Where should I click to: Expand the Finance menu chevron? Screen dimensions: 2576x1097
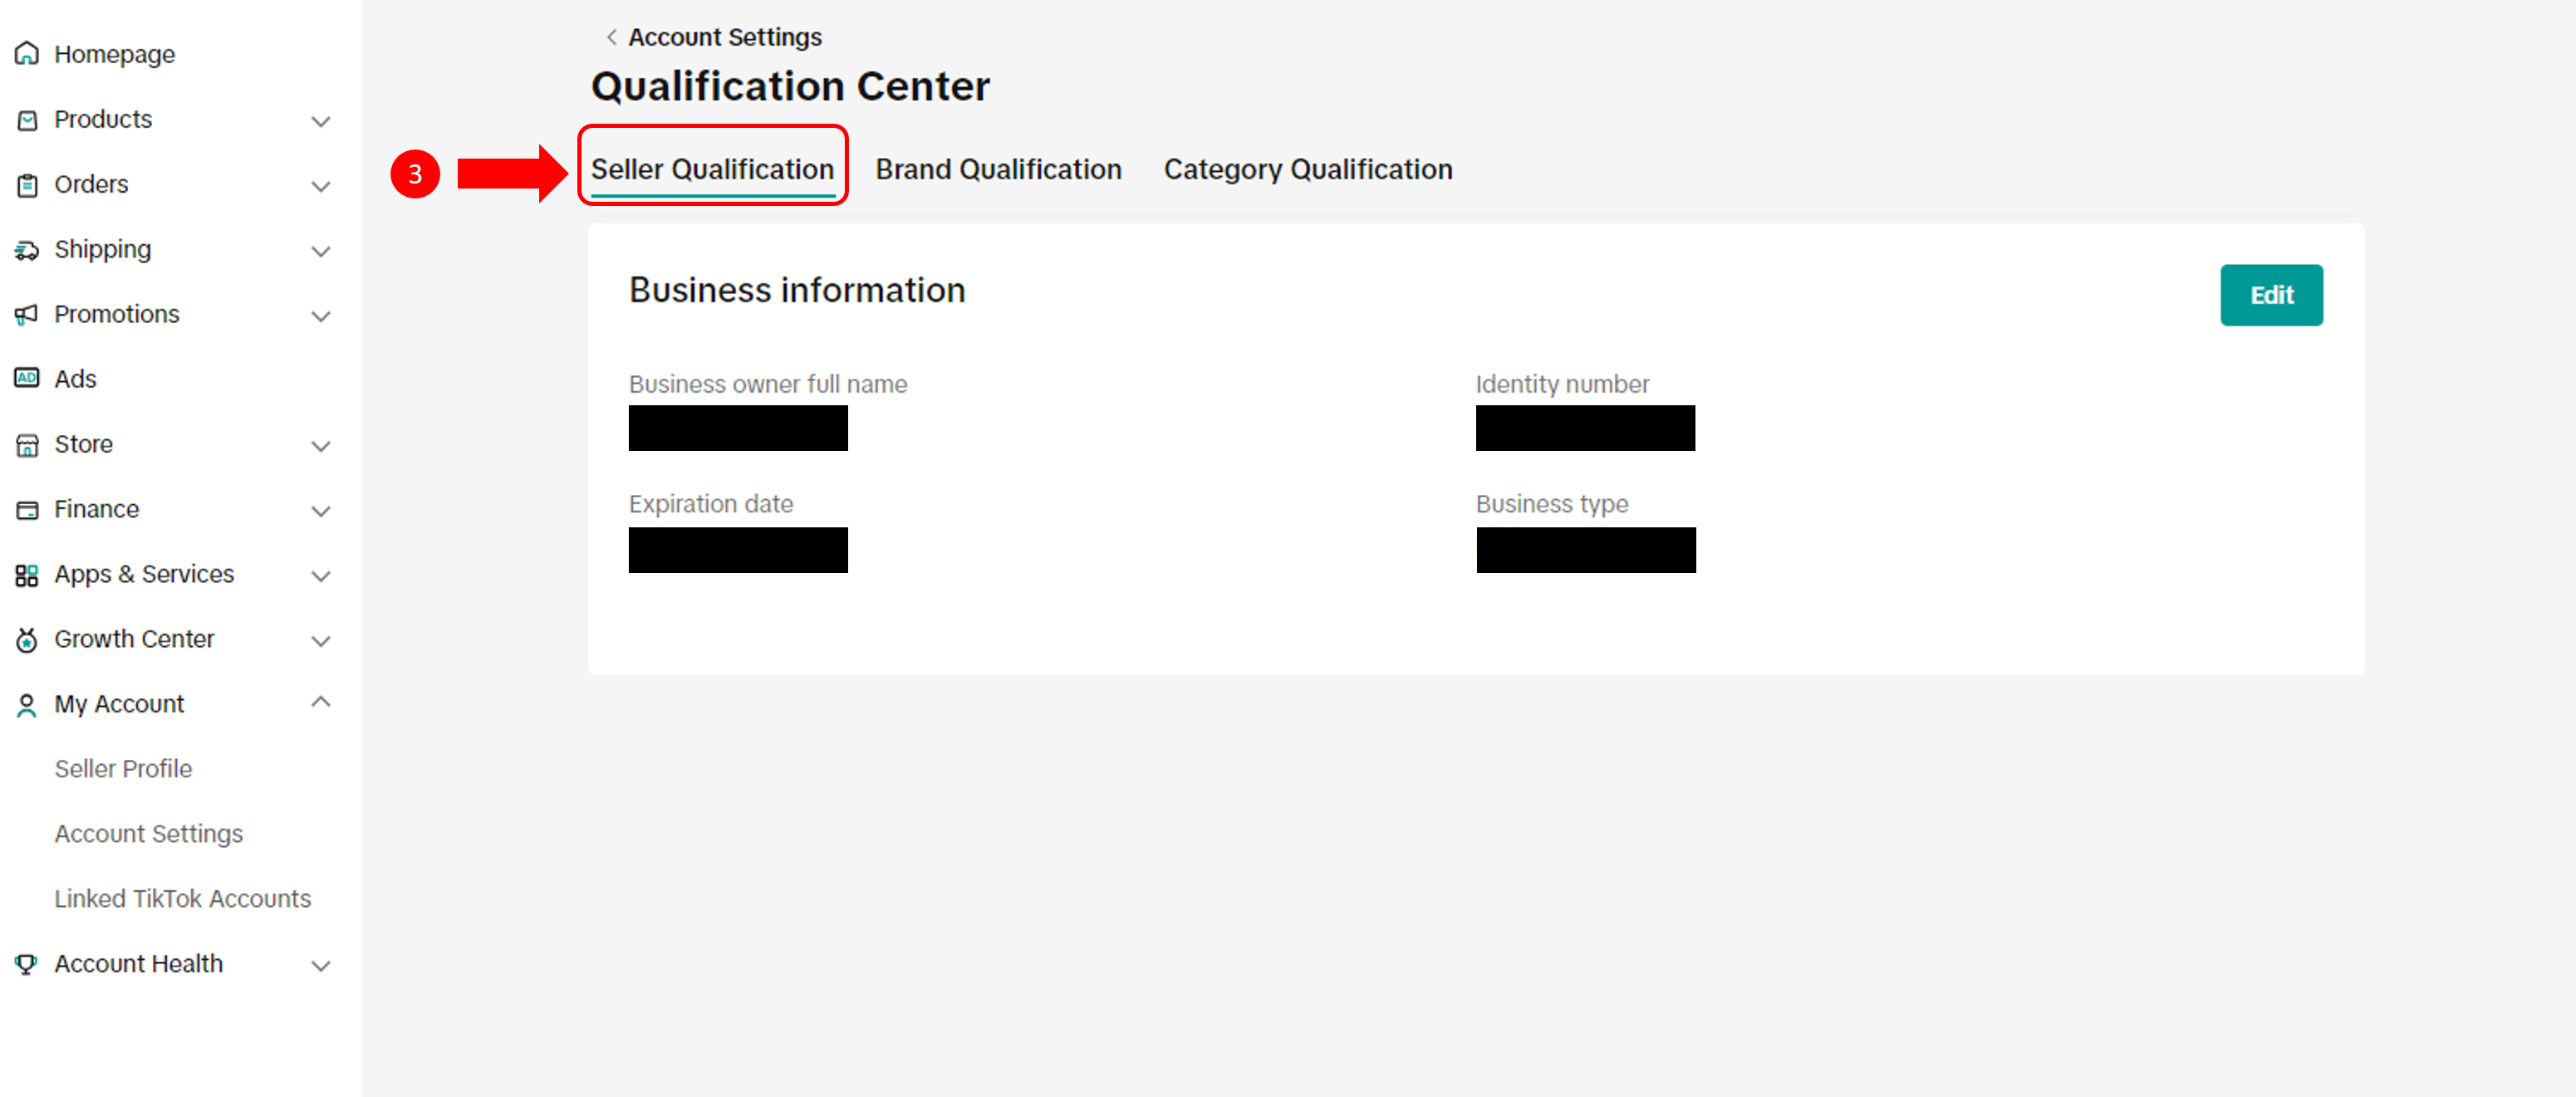[320, 511]
